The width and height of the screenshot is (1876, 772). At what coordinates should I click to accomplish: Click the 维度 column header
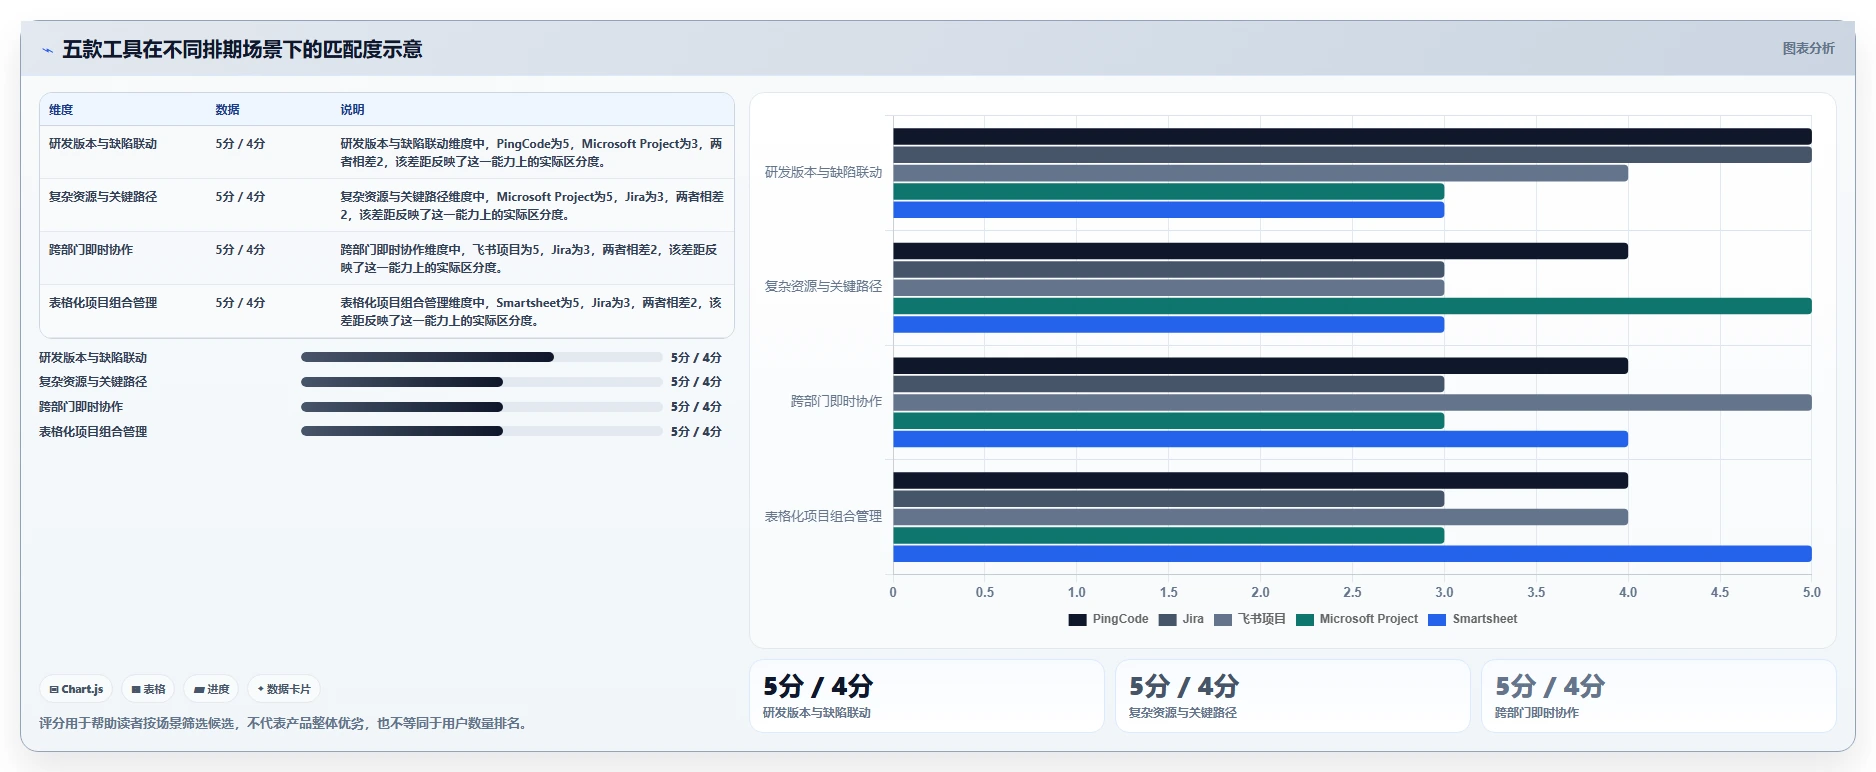[x=61, y=110]
